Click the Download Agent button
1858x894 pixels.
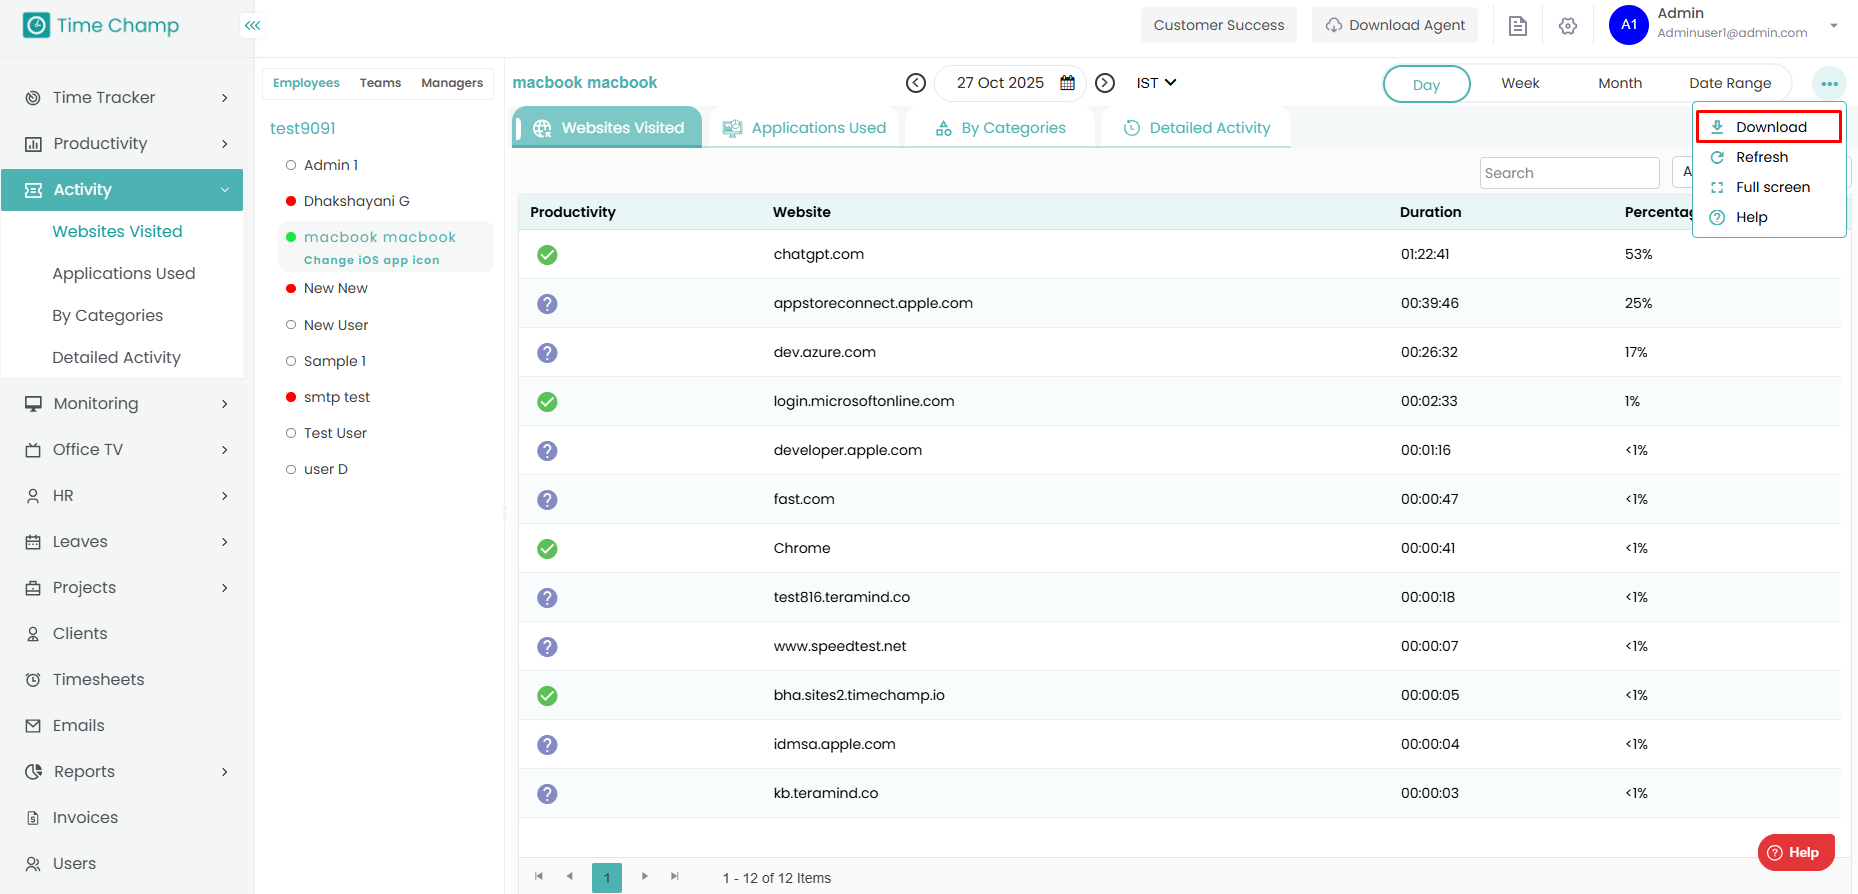[x=1395, y=25]
